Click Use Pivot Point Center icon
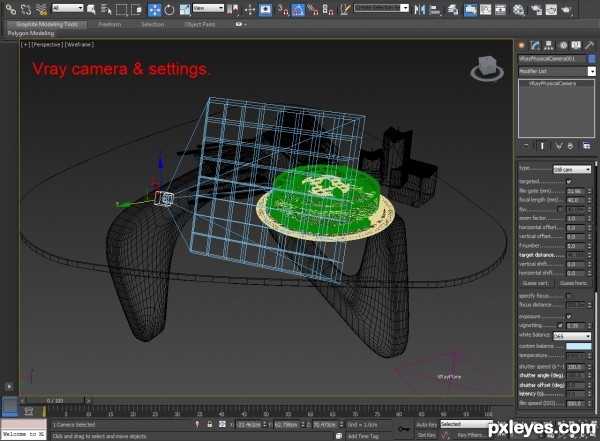 point(232,9)
